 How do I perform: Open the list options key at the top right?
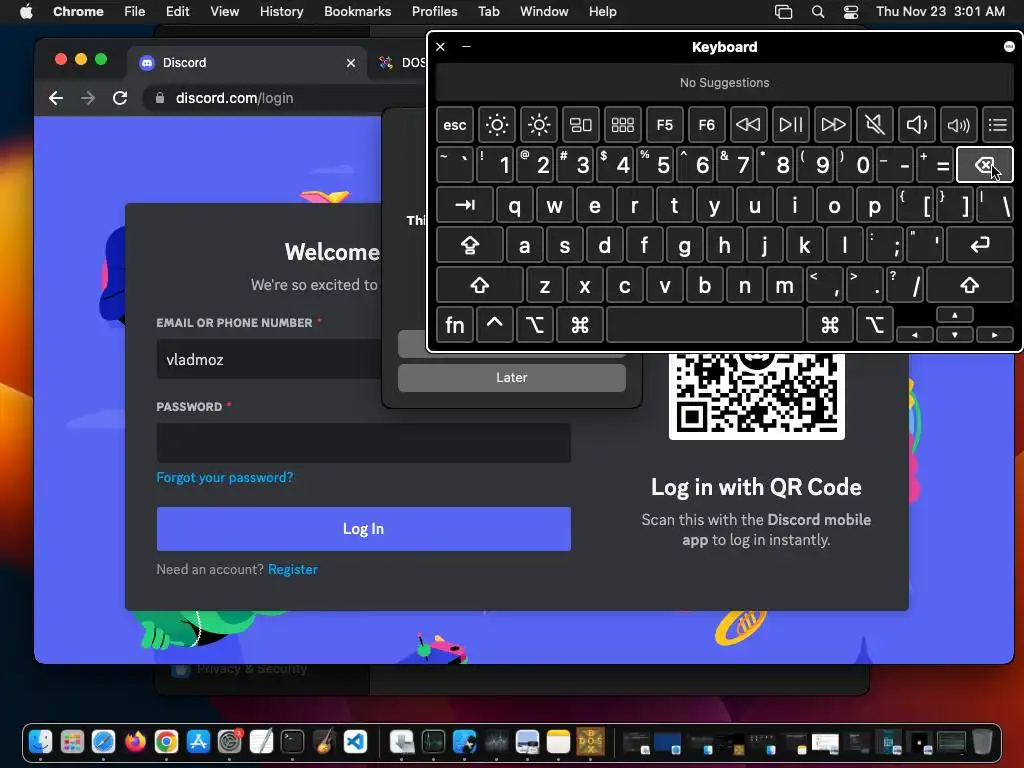click(997, 125)
